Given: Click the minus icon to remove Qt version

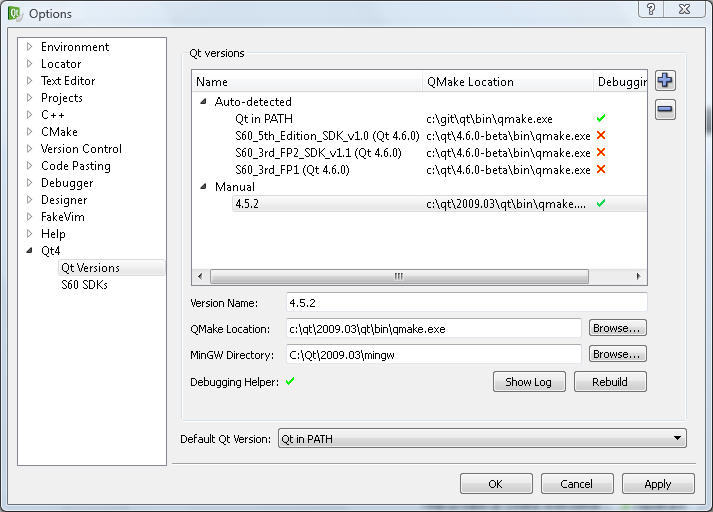Looking at the screenshot, I should point(665,110).
